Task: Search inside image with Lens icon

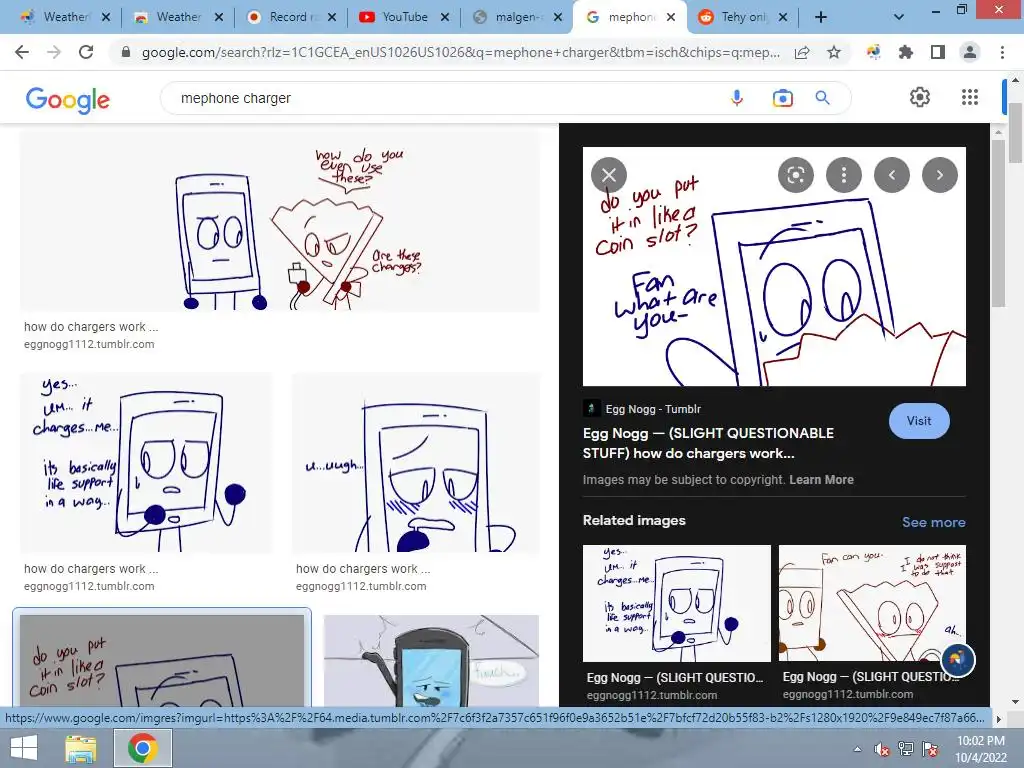Action: [x=795, y=175]
